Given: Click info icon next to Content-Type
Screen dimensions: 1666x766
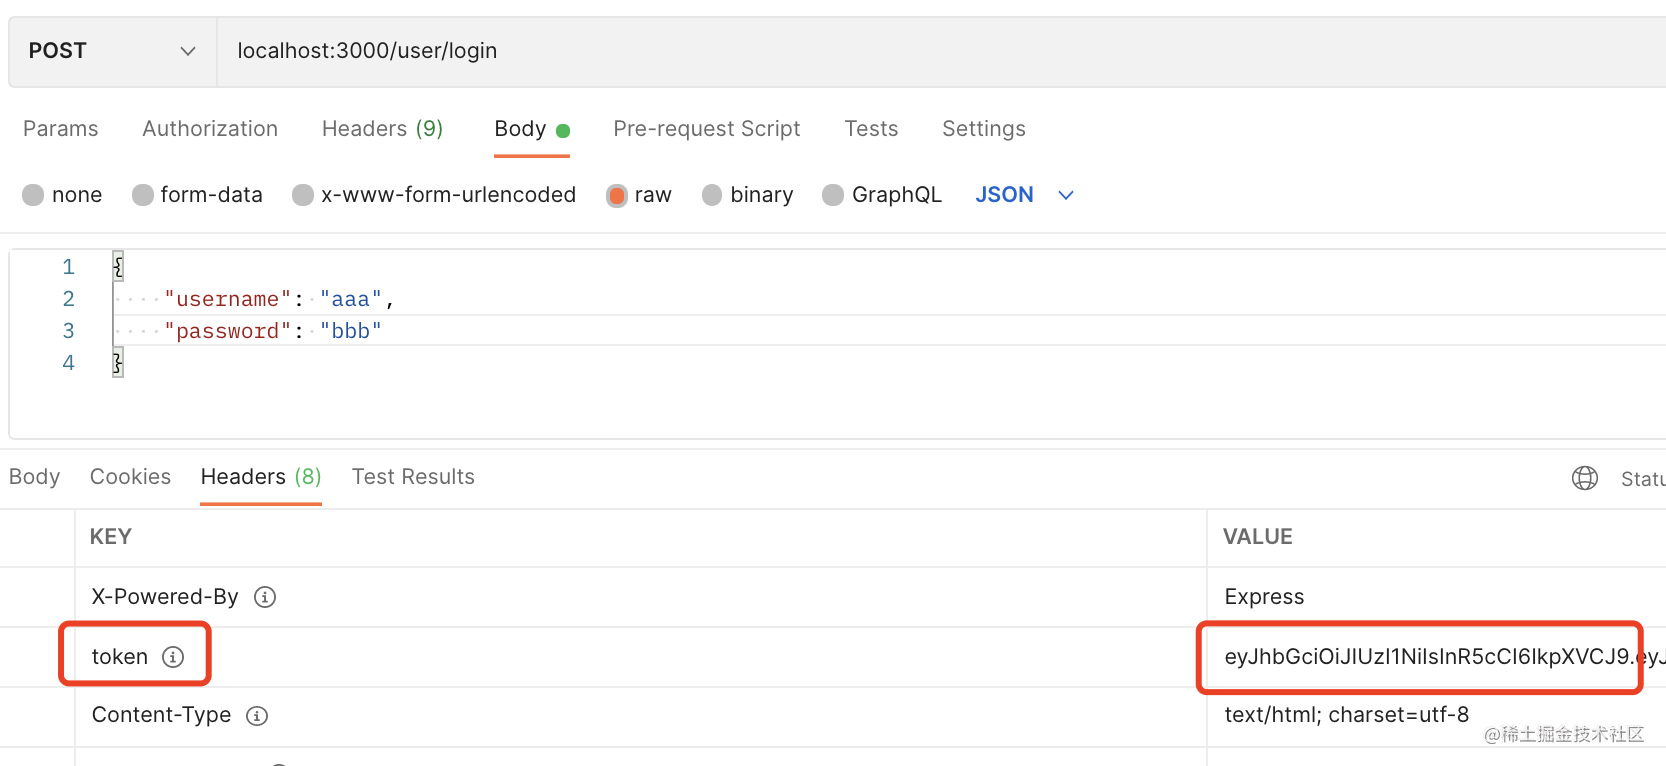Looking at the screenshot, I should pyautogui.click(x=257, y=716).
